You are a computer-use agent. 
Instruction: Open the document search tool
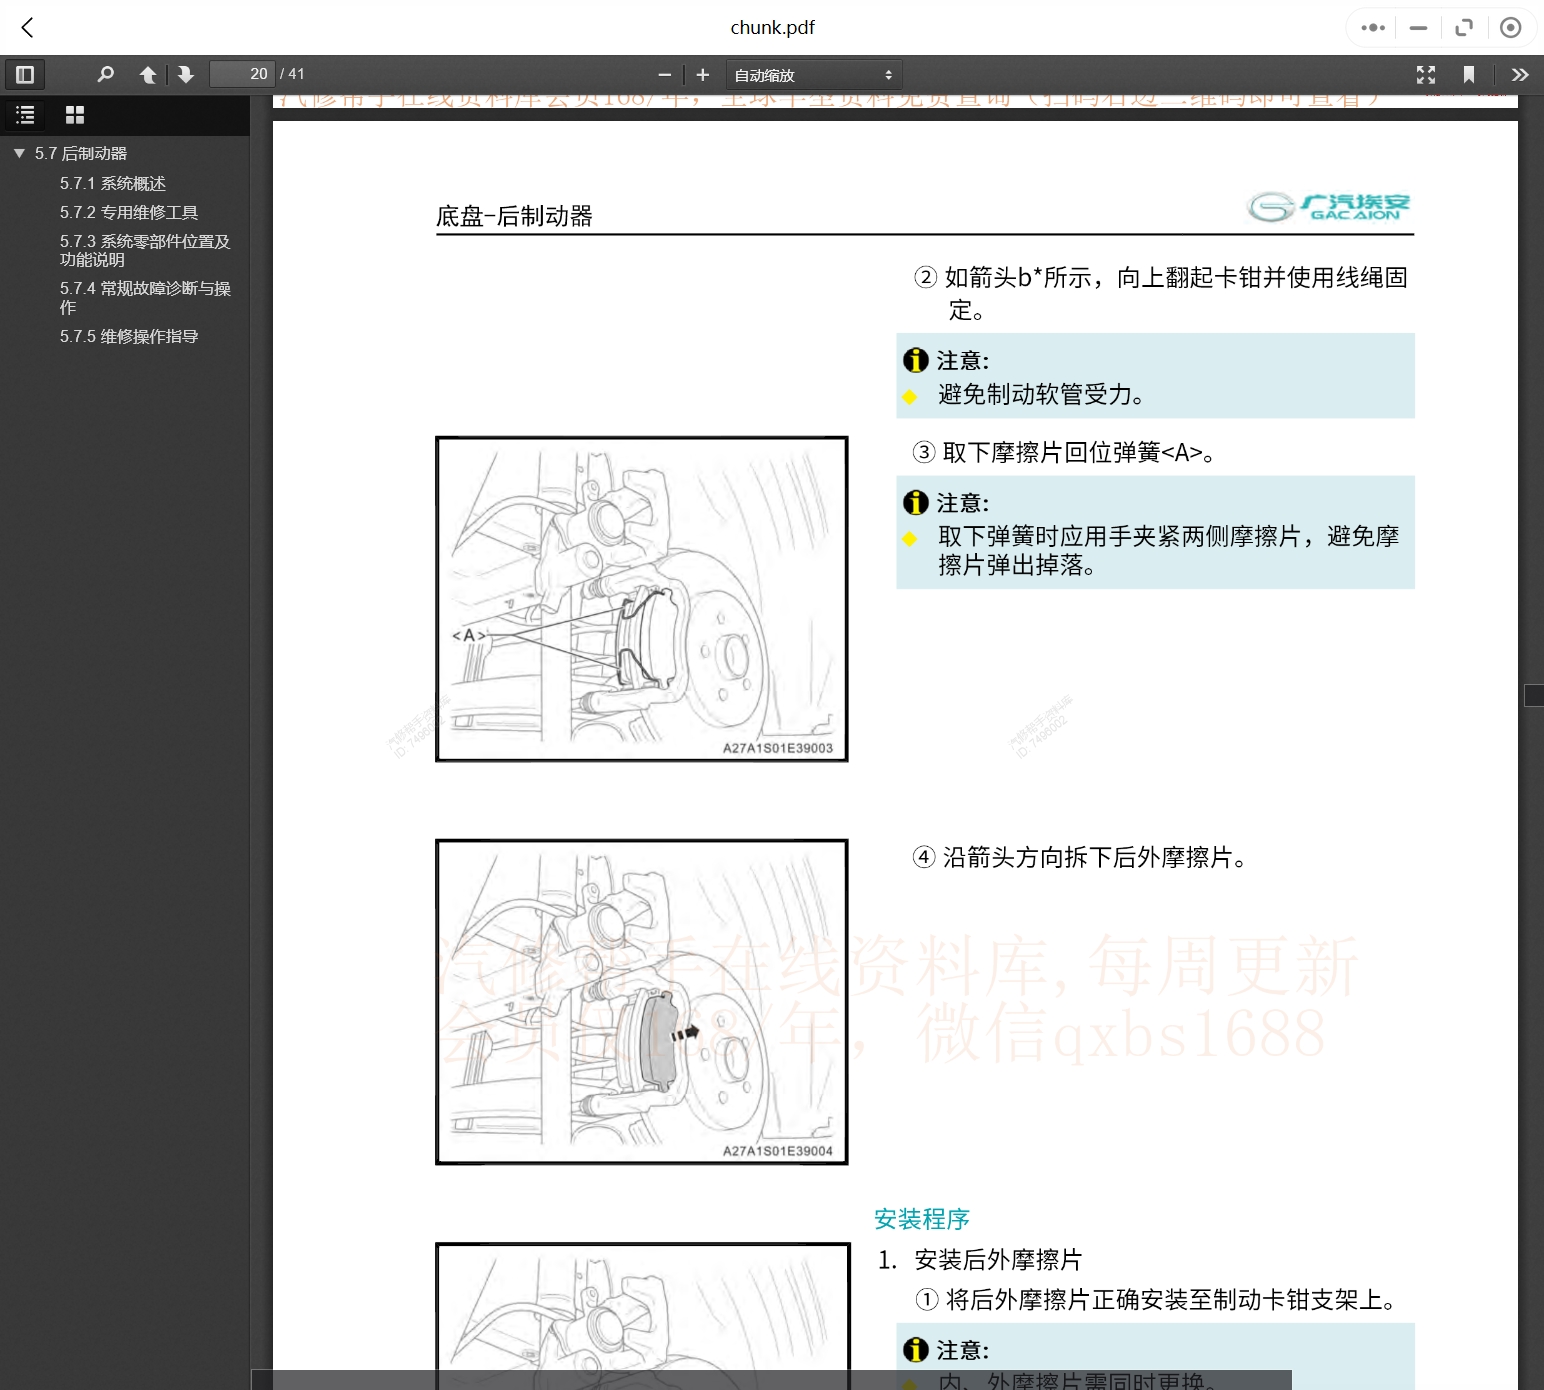(106, 74)
